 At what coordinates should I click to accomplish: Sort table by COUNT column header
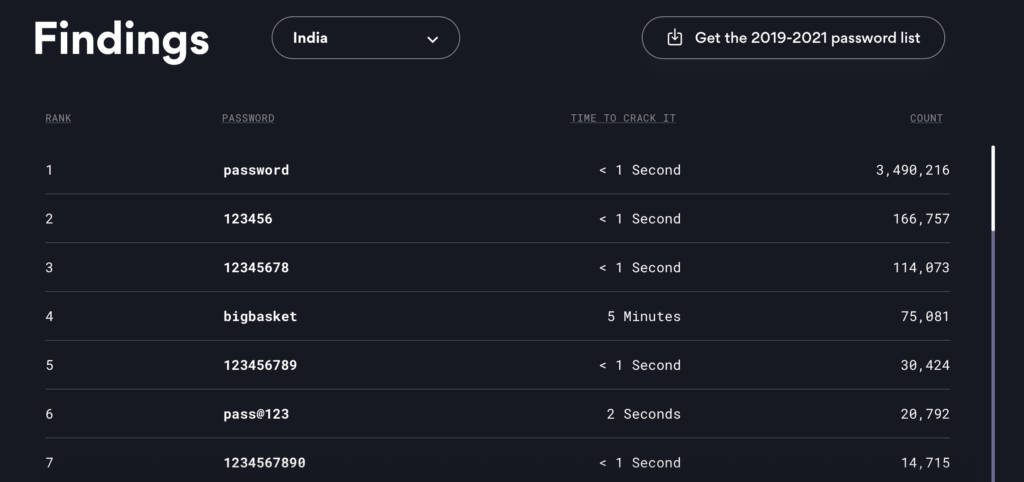926,118
